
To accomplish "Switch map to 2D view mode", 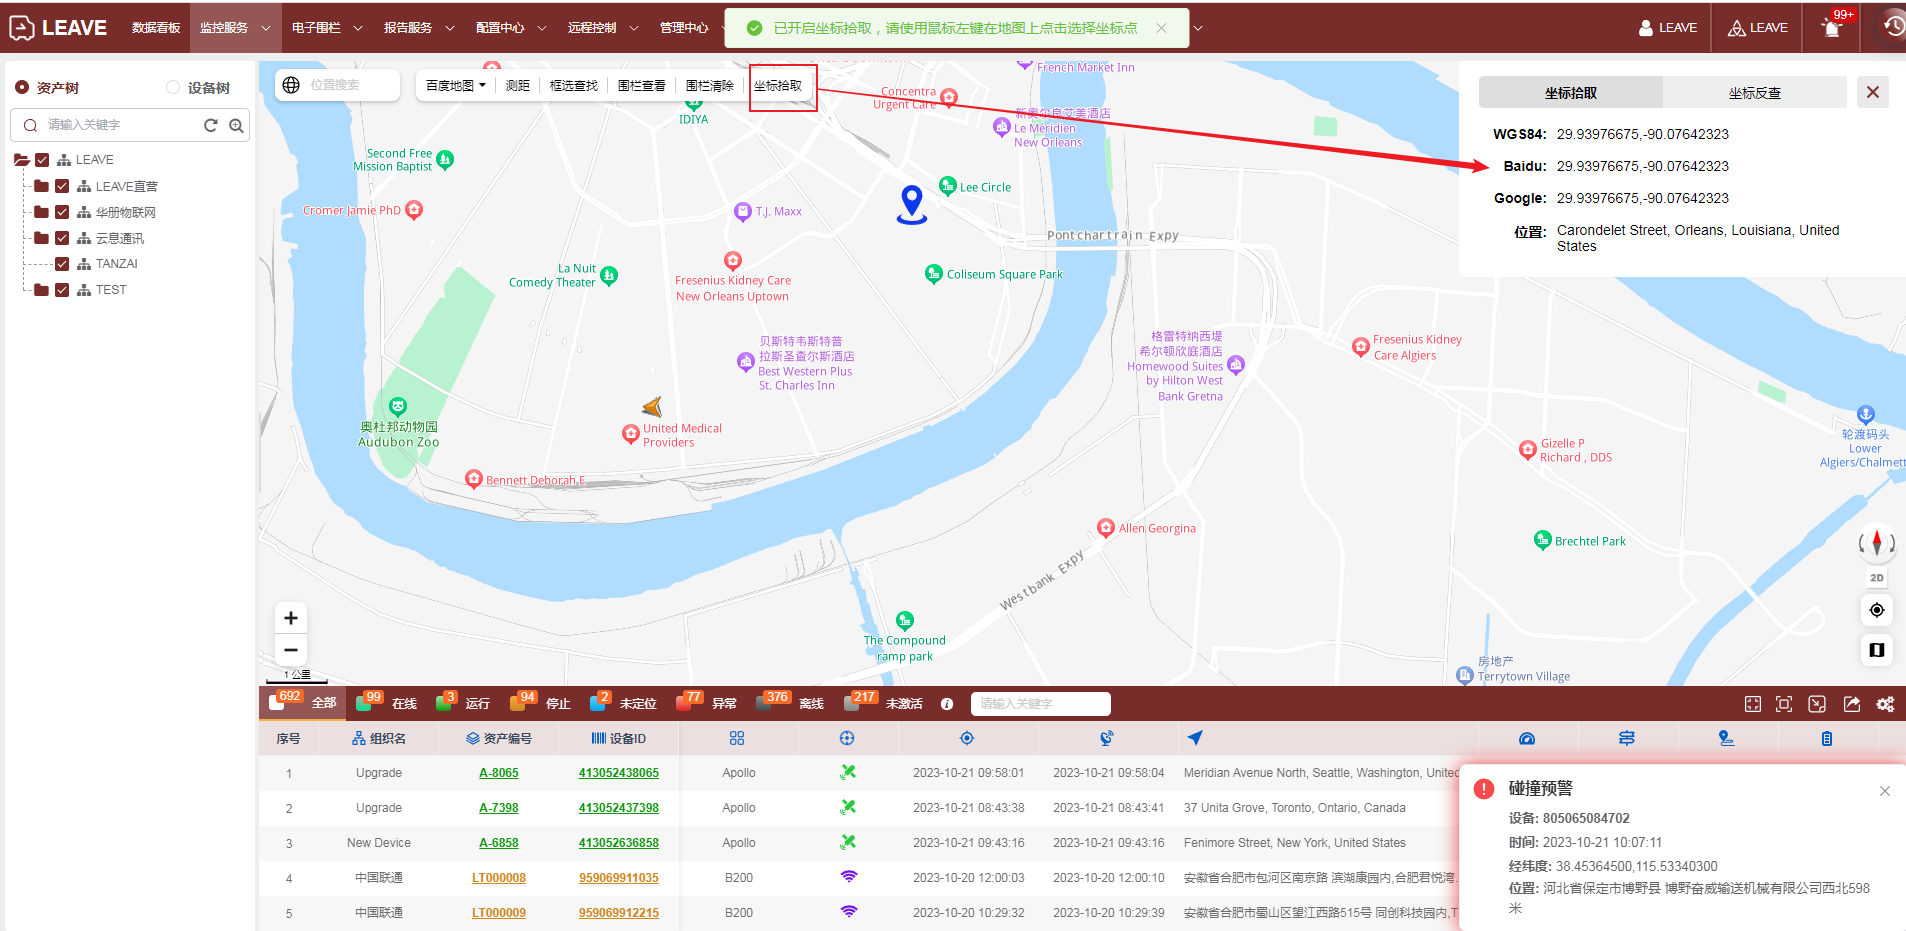I will [1876, 578].
